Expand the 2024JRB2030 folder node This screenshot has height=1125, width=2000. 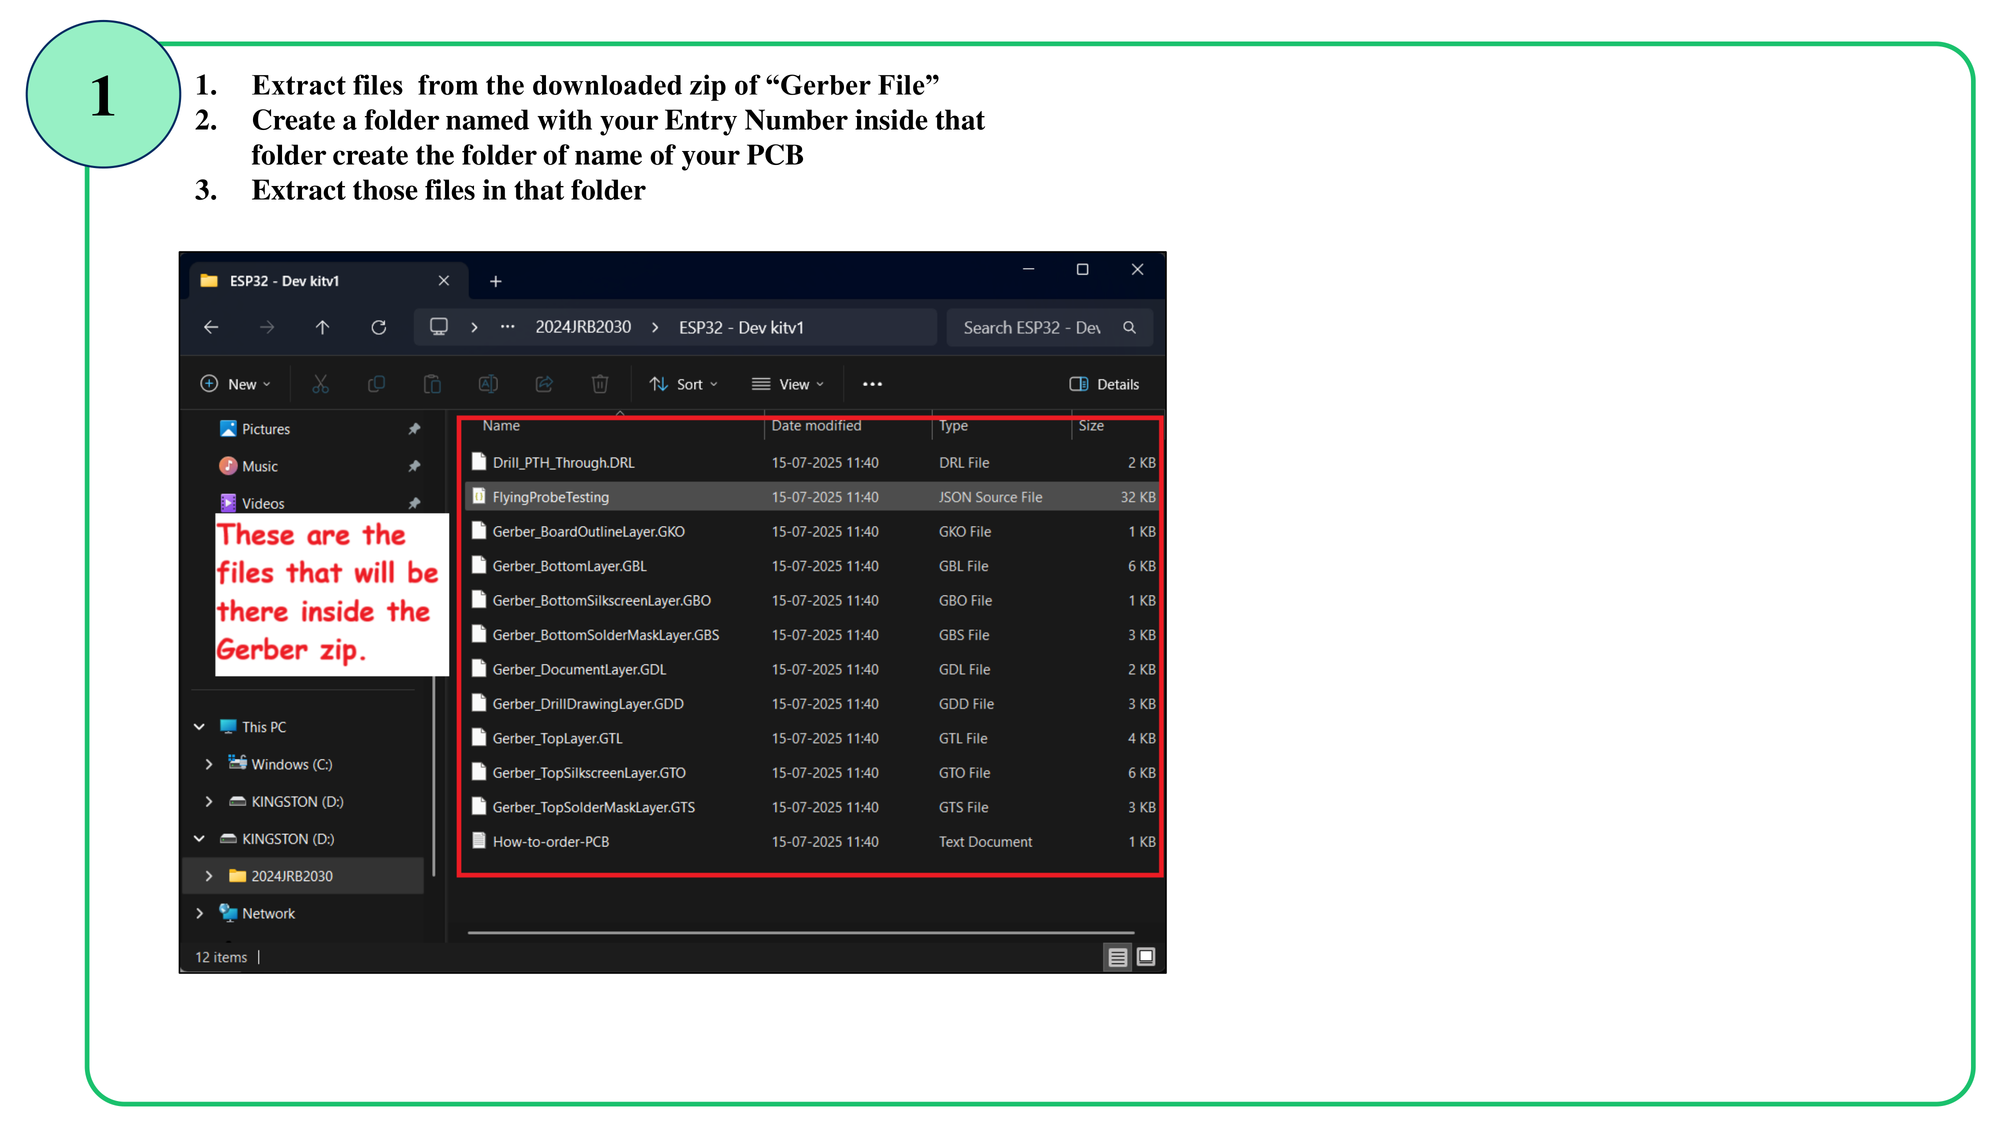pos(208,876)
